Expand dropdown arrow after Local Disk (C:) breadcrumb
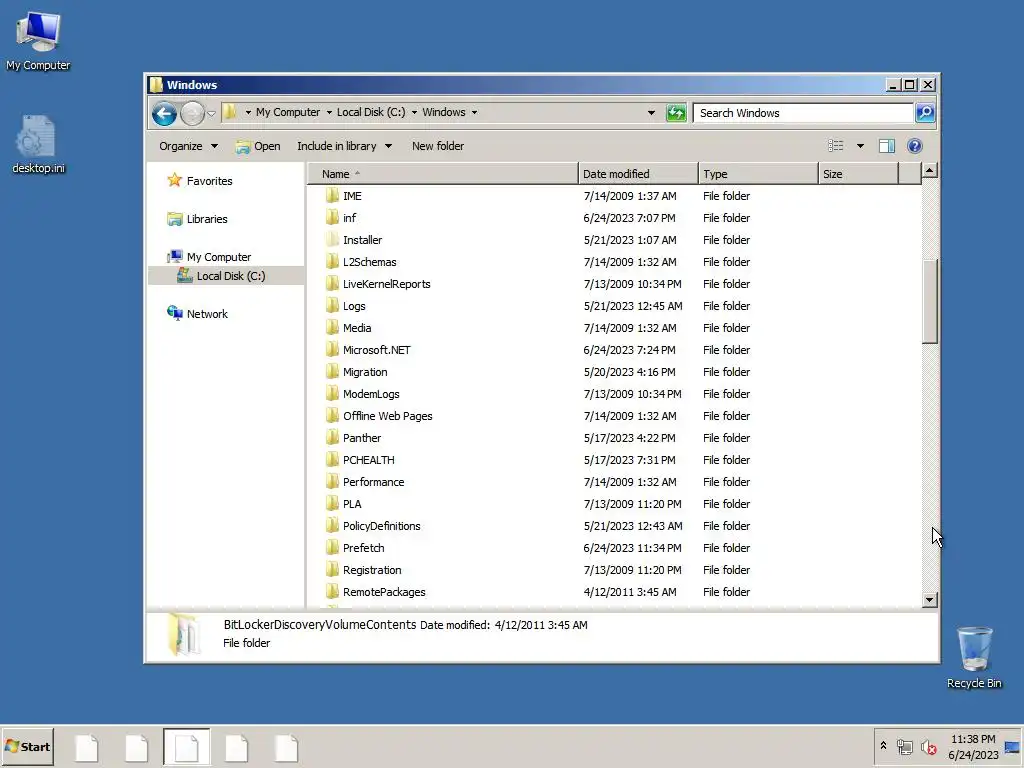Viewport: 1024px width, 768px height. click(x=414, y=112)
